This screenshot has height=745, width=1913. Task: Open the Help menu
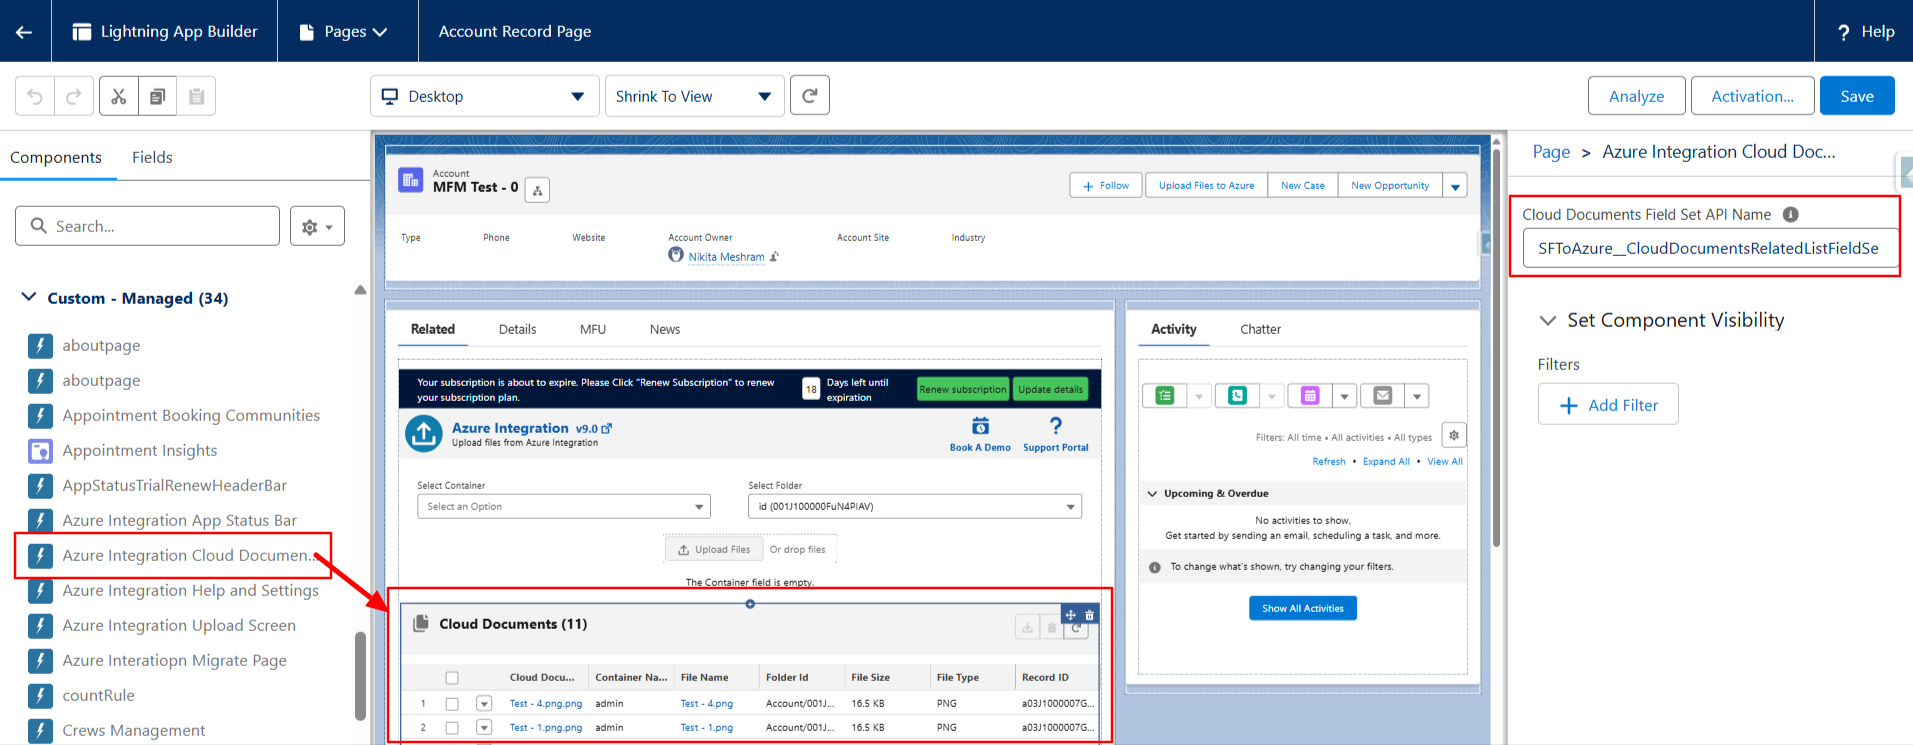[x=1865, y=31]
